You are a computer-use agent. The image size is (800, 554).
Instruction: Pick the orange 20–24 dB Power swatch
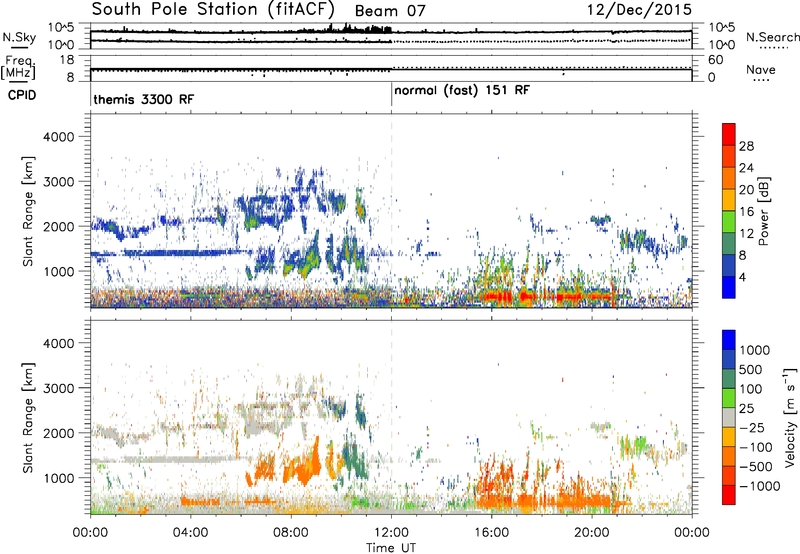[x=729, y=179]
